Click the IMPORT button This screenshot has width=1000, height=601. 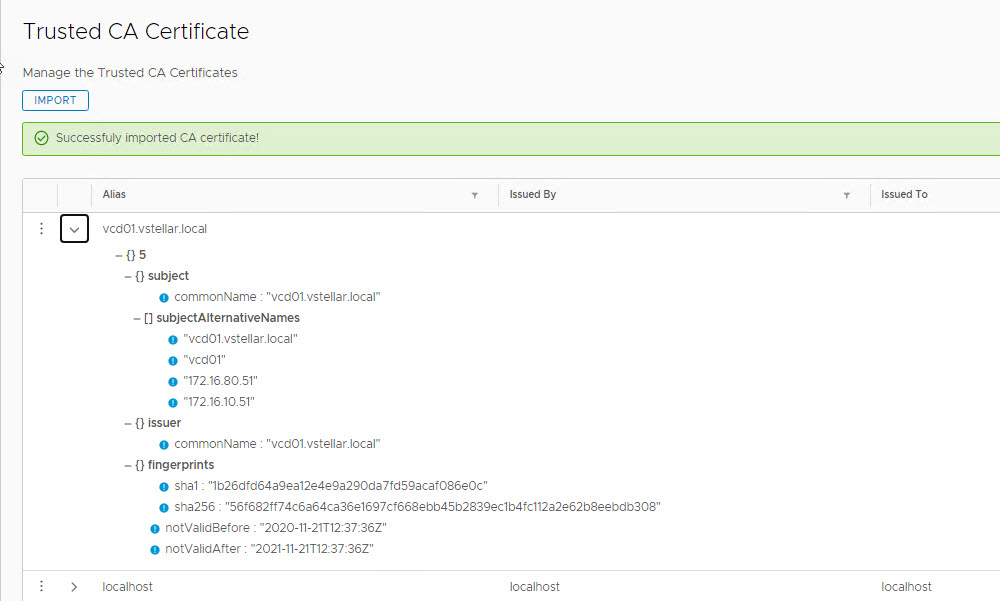click(x=55, y=100)
